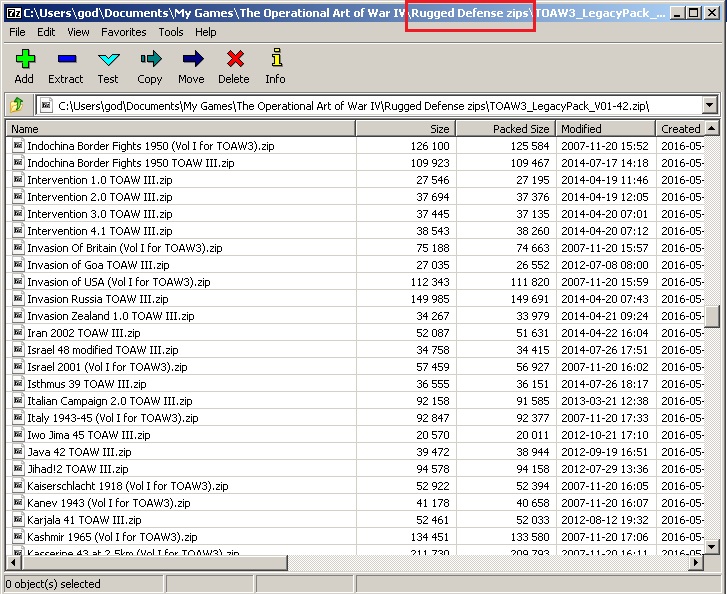Expand the address bar path dropdown
727x594 pixels.
(709, 105)
